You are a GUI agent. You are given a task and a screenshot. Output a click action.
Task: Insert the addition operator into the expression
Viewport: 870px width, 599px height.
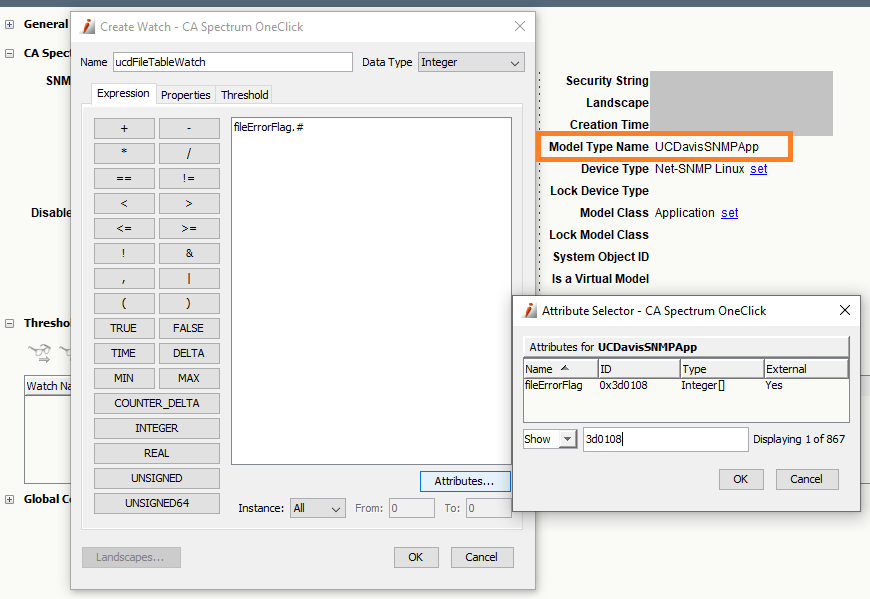coord(124,128)
